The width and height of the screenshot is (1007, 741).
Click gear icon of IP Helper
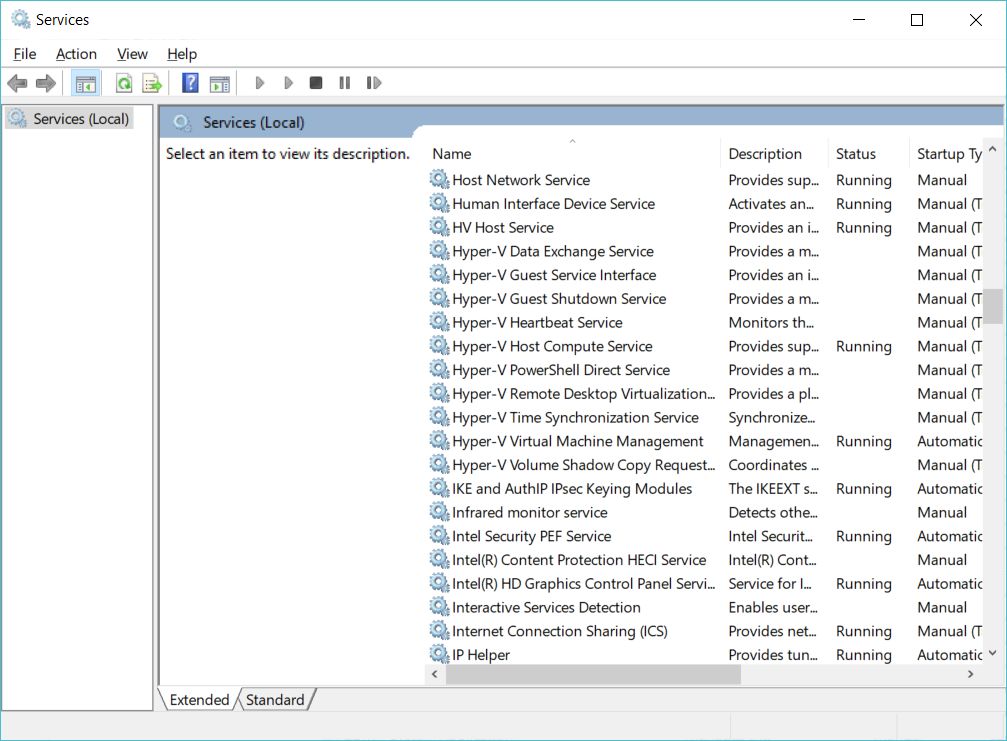click(x=439, y=654)
